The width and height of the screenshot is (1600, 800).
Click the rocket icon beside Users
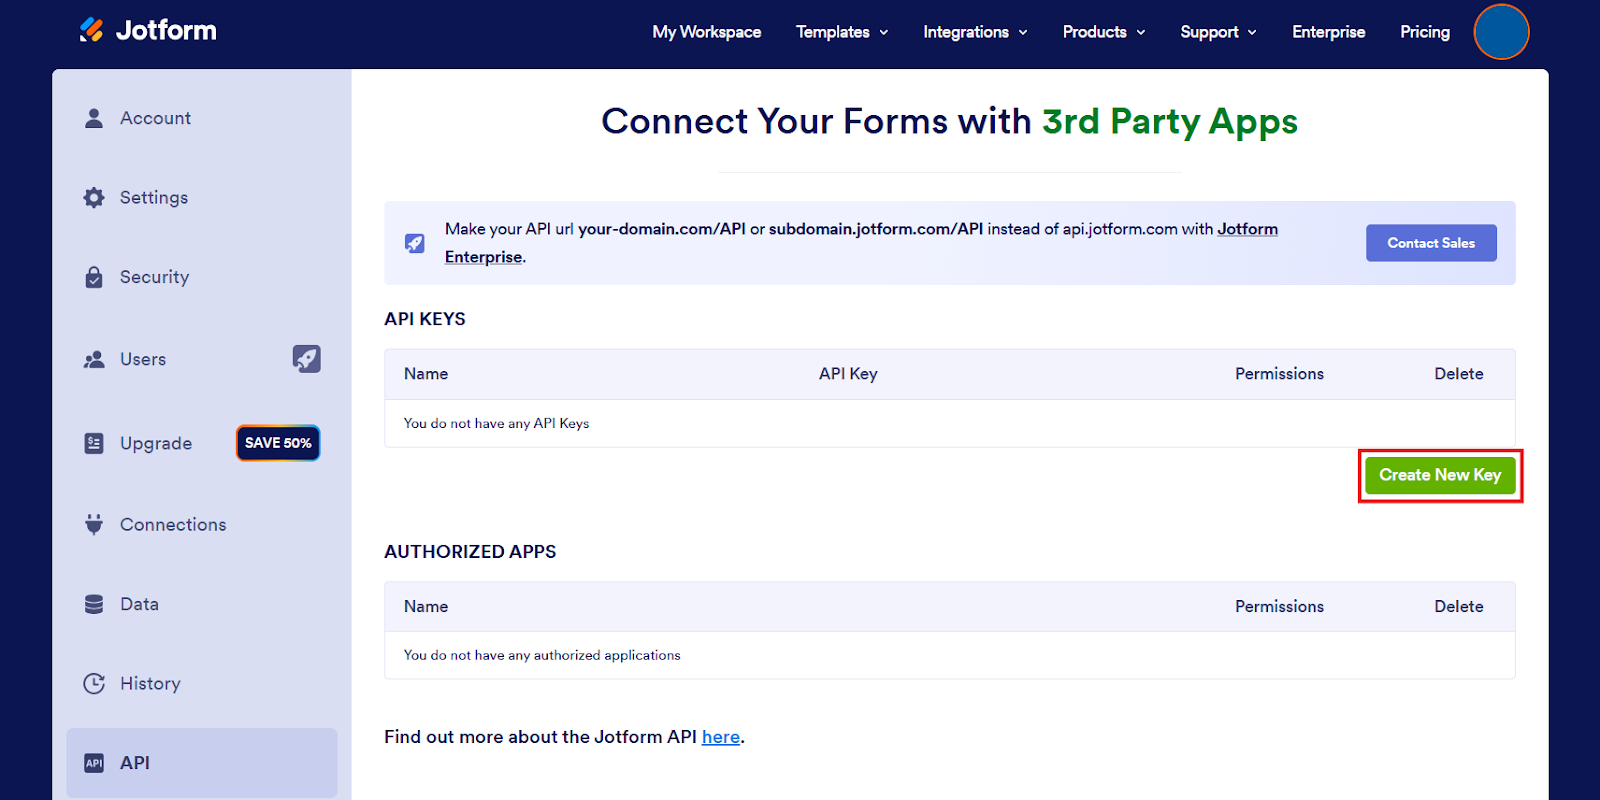tap(306, 359)
